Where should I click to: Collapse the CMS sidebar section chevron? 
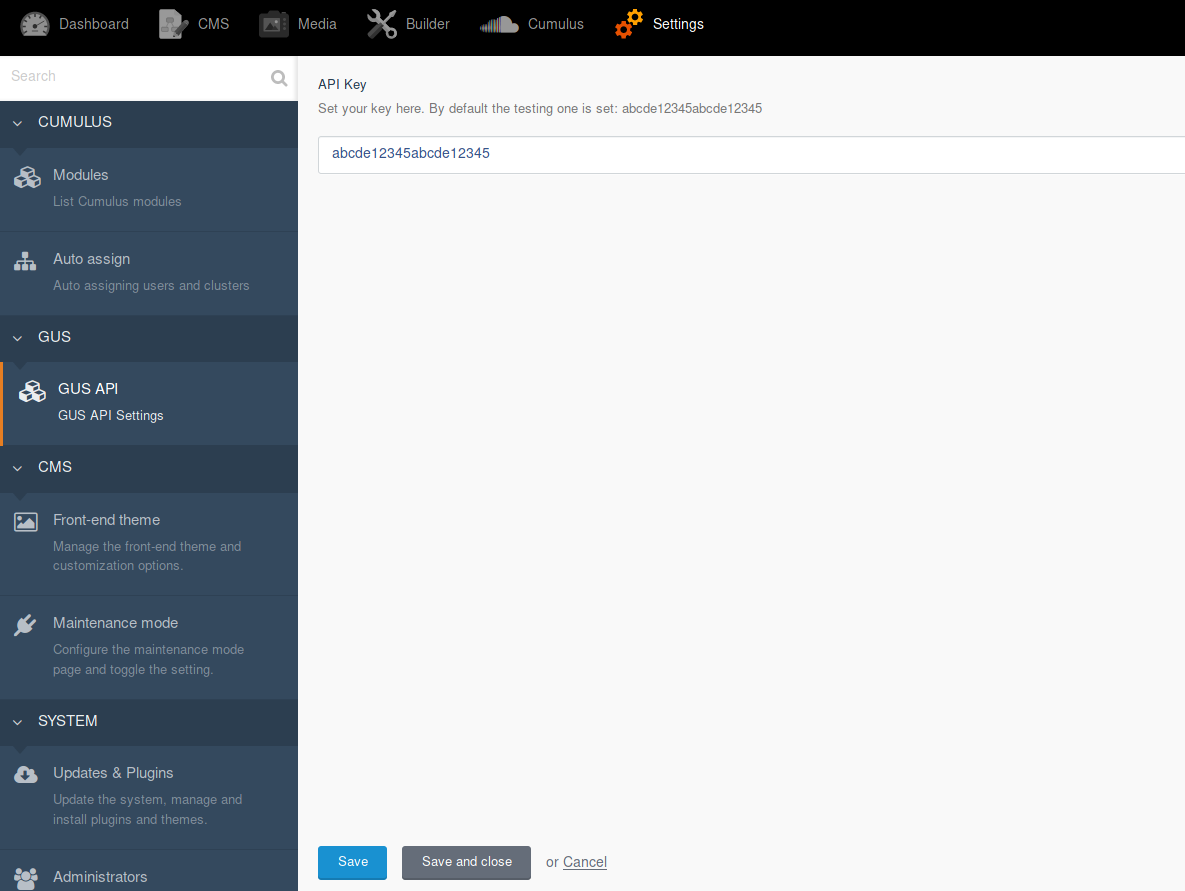tap(17, 468)
